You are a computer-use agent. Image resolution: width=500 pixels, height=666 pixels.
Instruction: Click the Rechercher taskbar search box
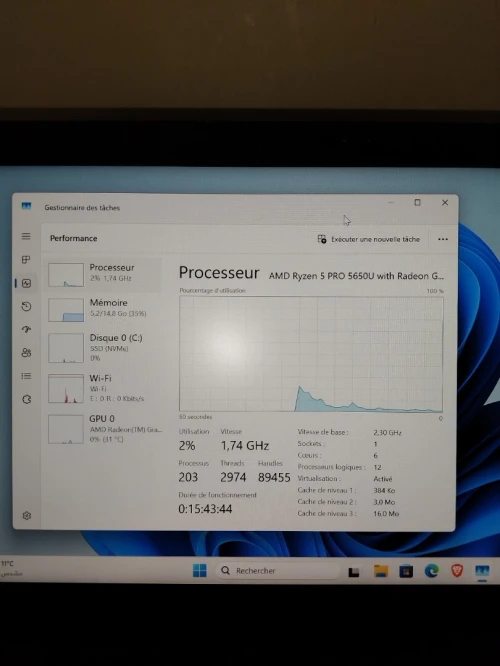(x=278, y=570)
